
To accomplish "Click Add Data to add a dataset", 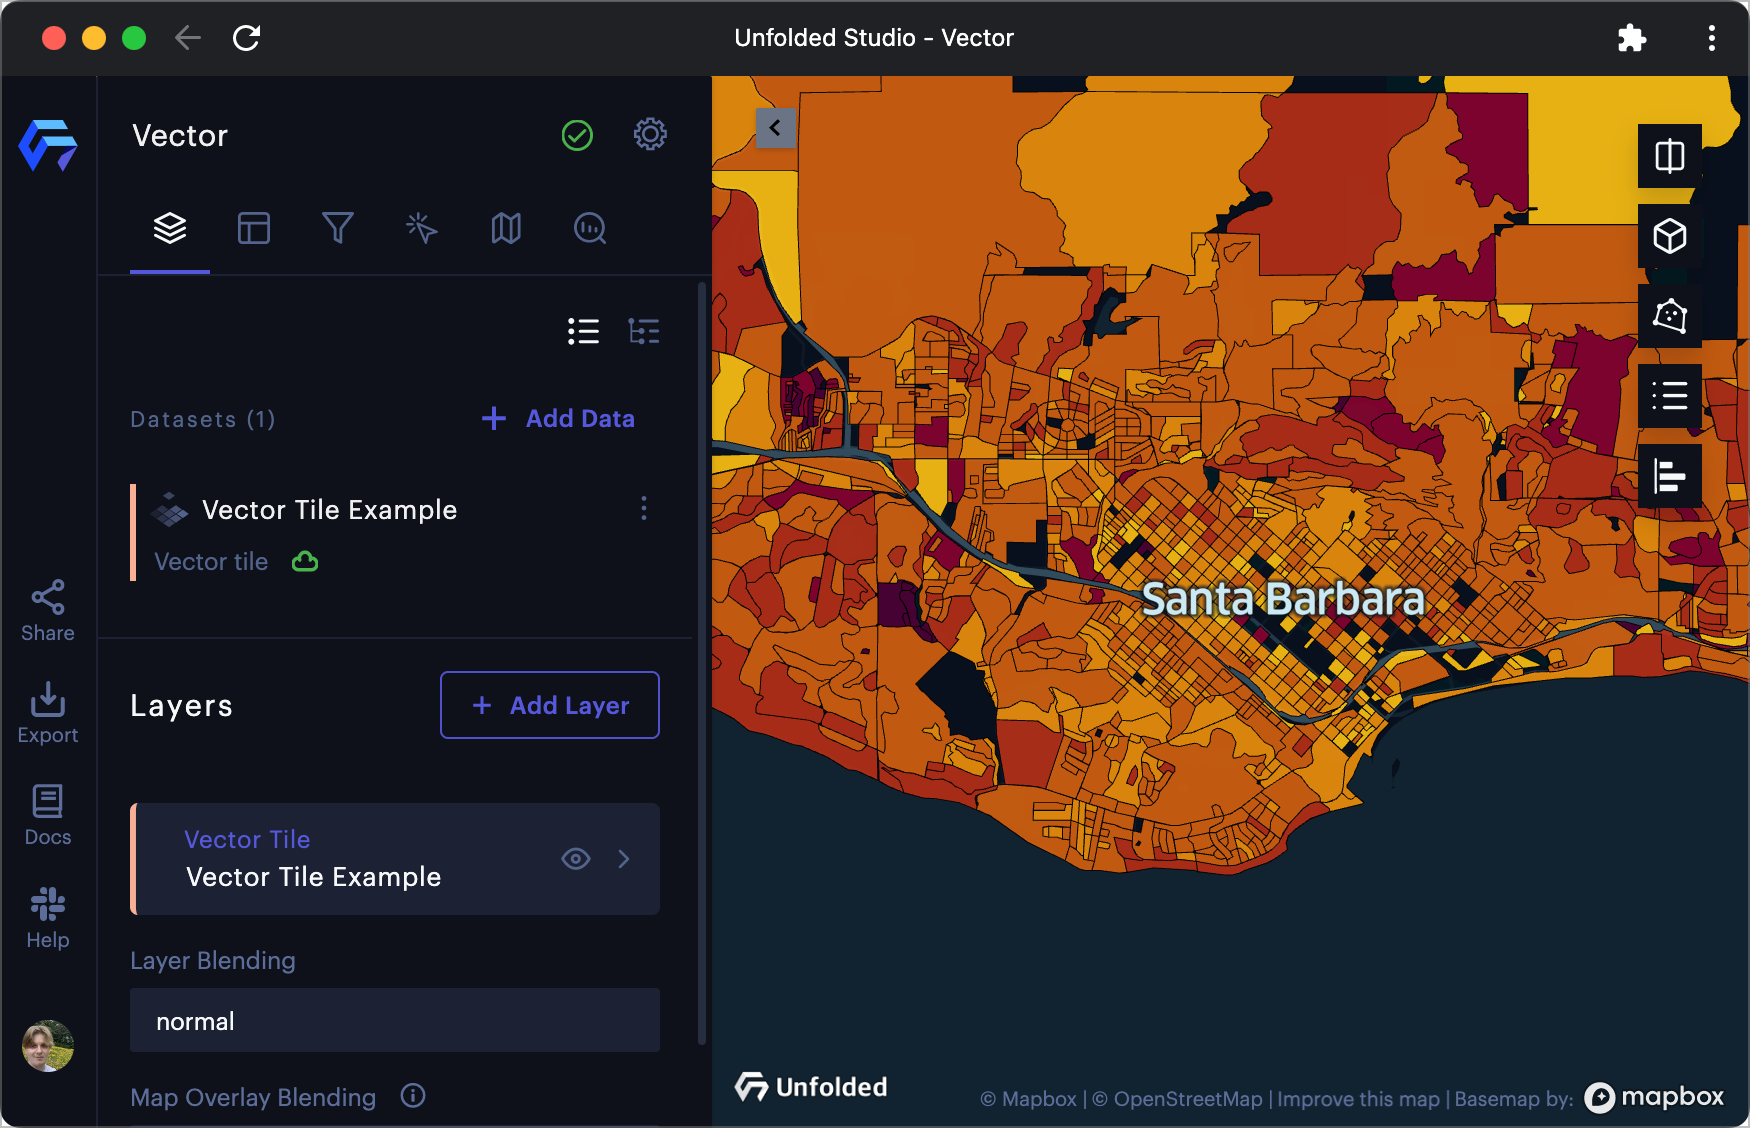I will (558, 418).
